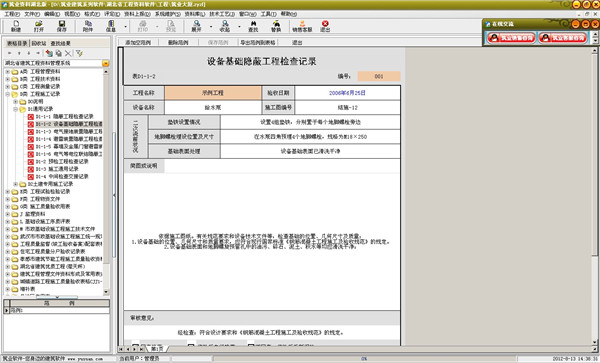Image resolution: width=600 pixels, height=363 pixels.
Task: Open the 帮助 menu
Action: (289, 14)
